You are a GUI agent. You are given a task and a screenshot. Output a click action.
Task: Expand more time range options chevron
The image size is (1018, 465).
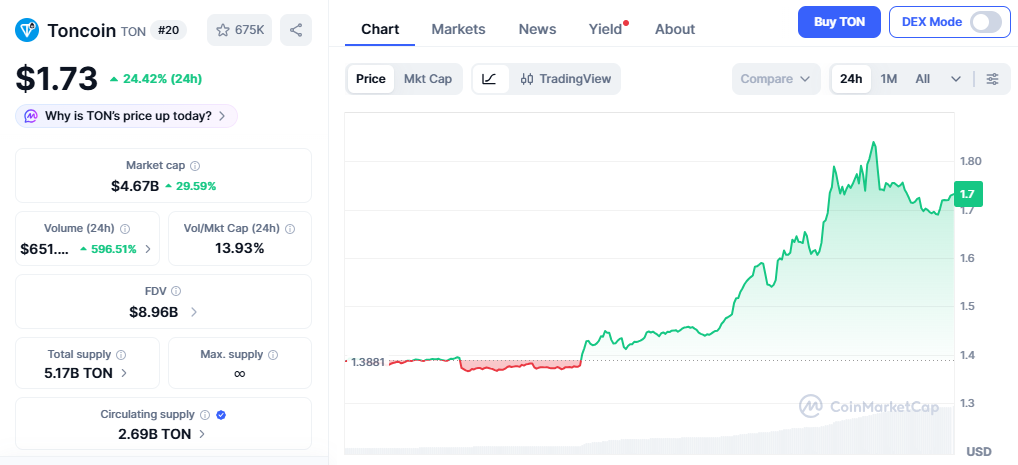click(x=956, y=79)
